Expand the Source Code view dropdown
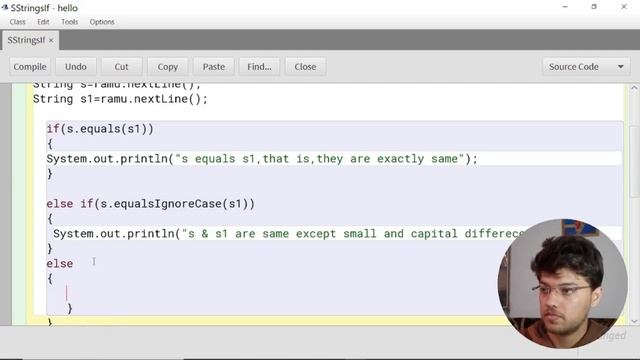The image size is (640, 360). (x=586, y=67)
